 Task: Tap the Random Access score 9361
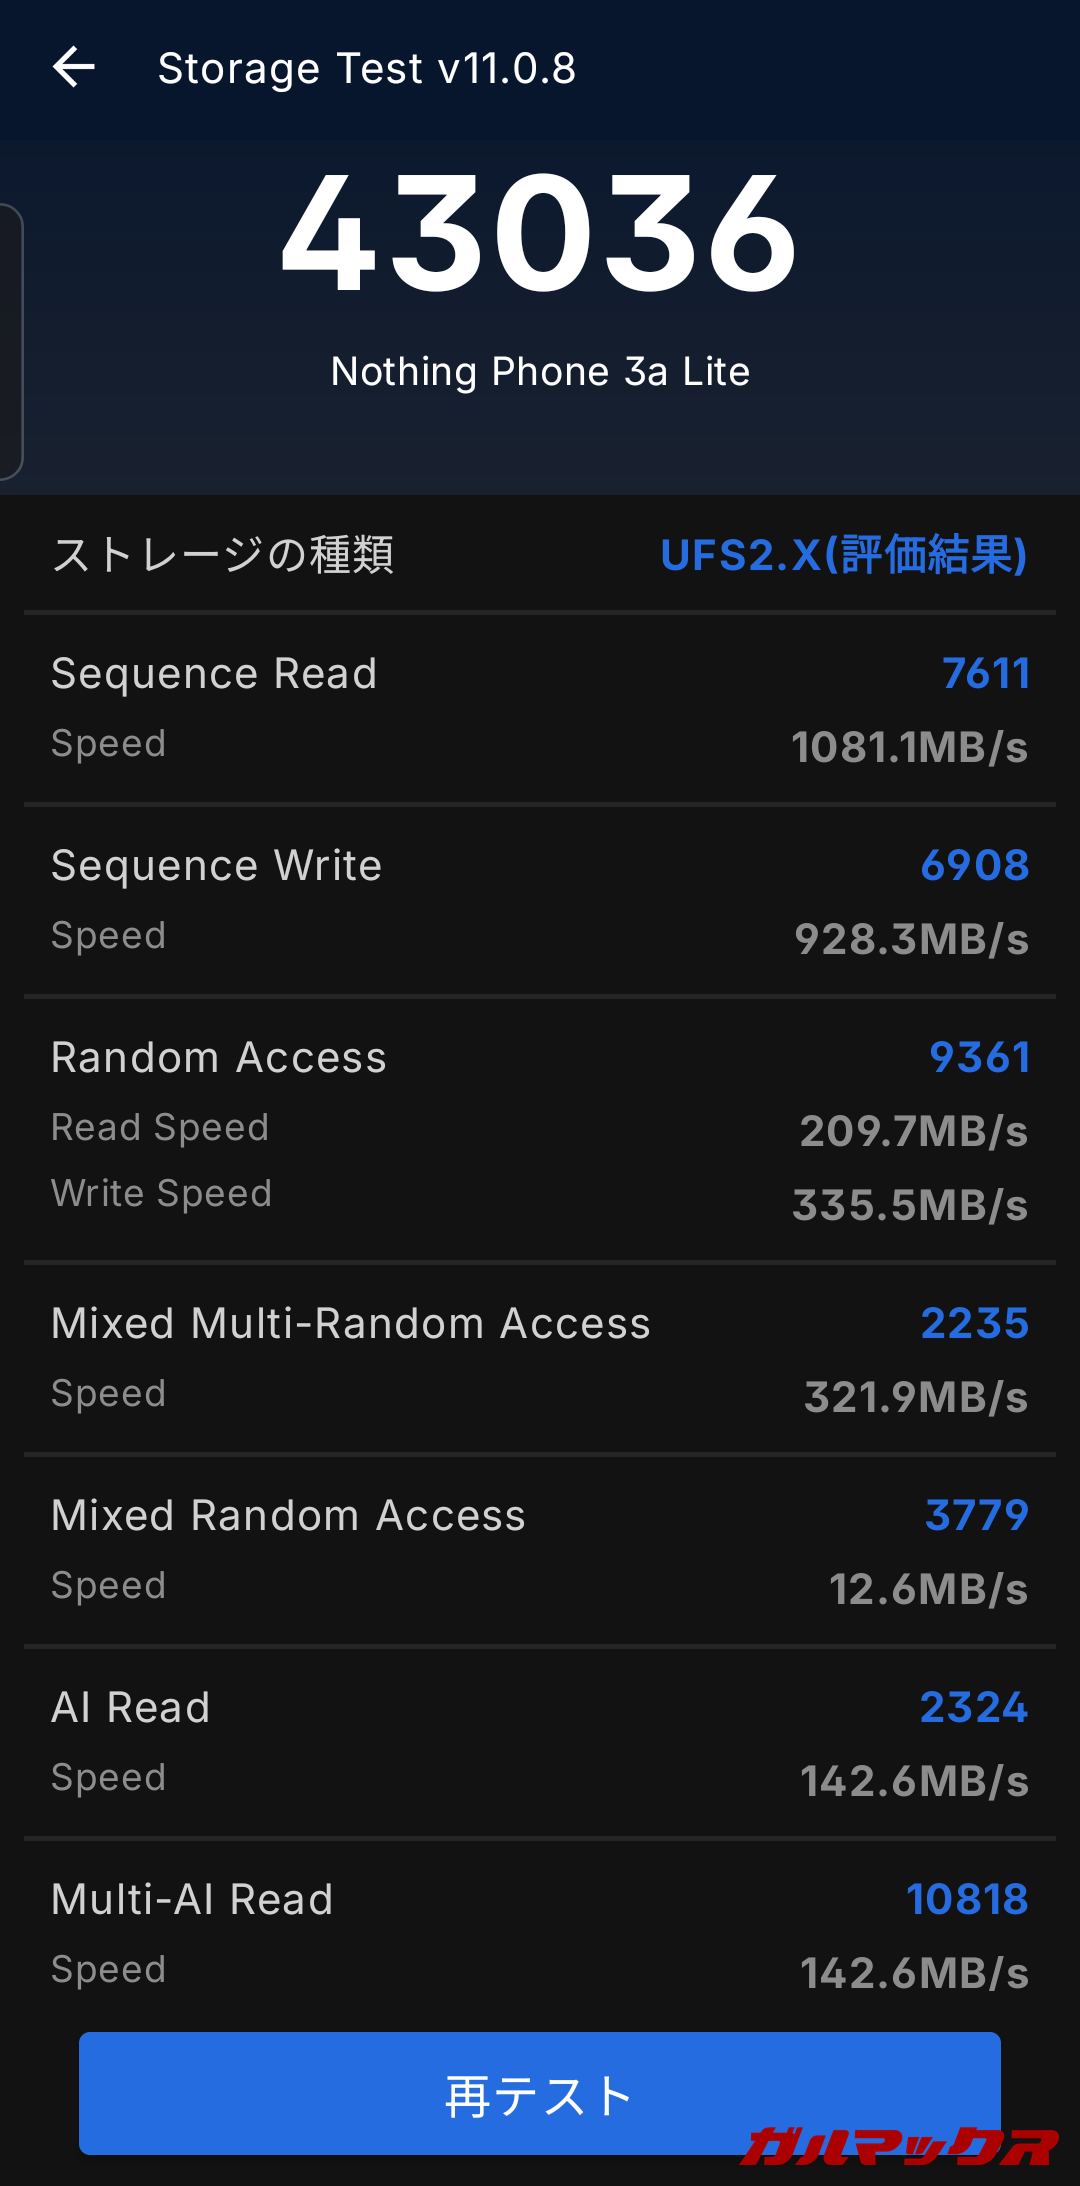[x=979, y=1058]
